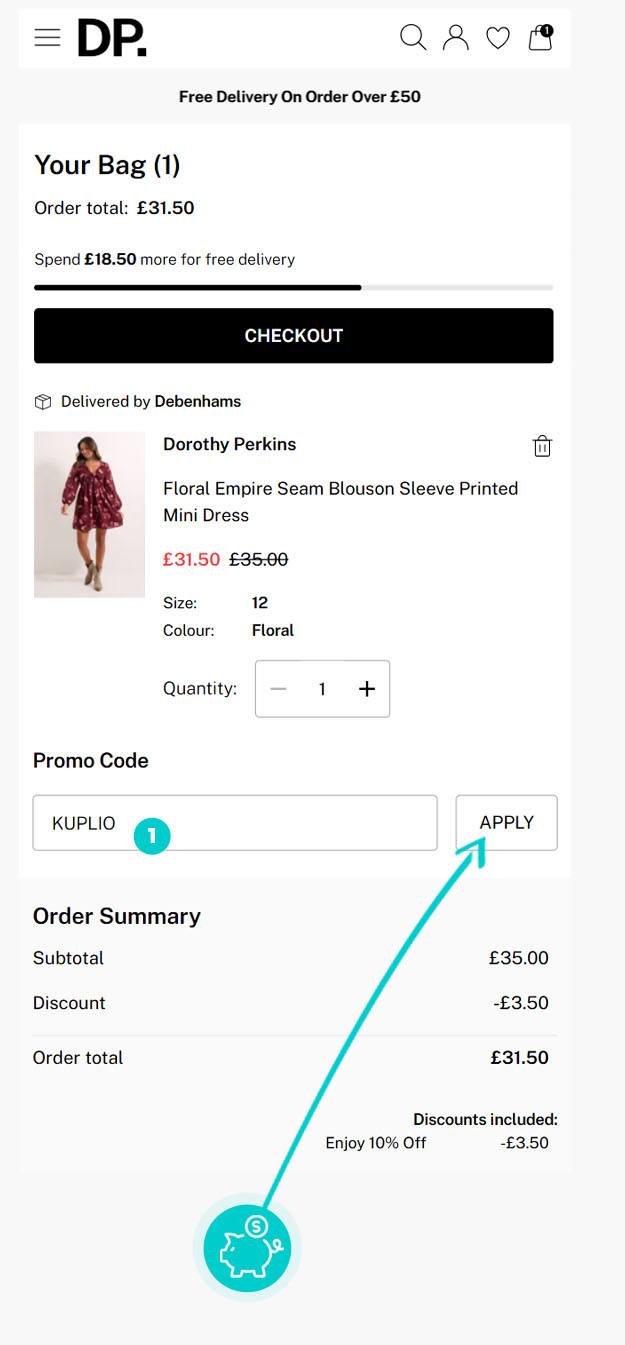This screenshot has height=1345, width=625.
Task: Decrease quantity with minus button
Action: click(279, 689)
